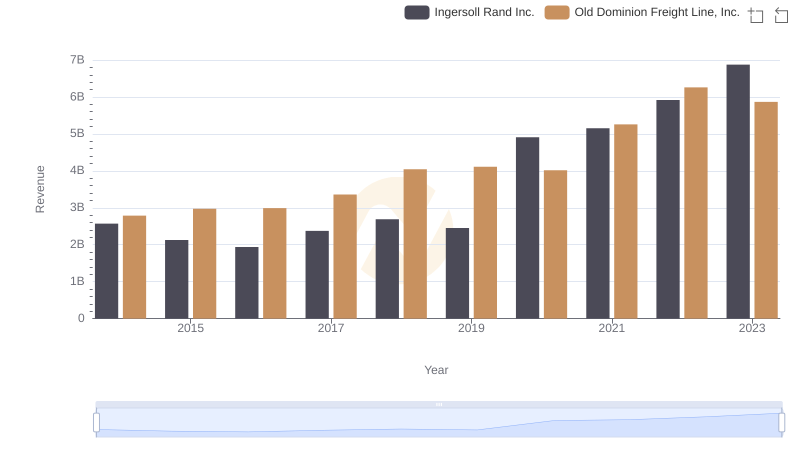This screenshot has width=800, height=461.
Task: Click the 1B y-axis label
Action: click(77, 281)
